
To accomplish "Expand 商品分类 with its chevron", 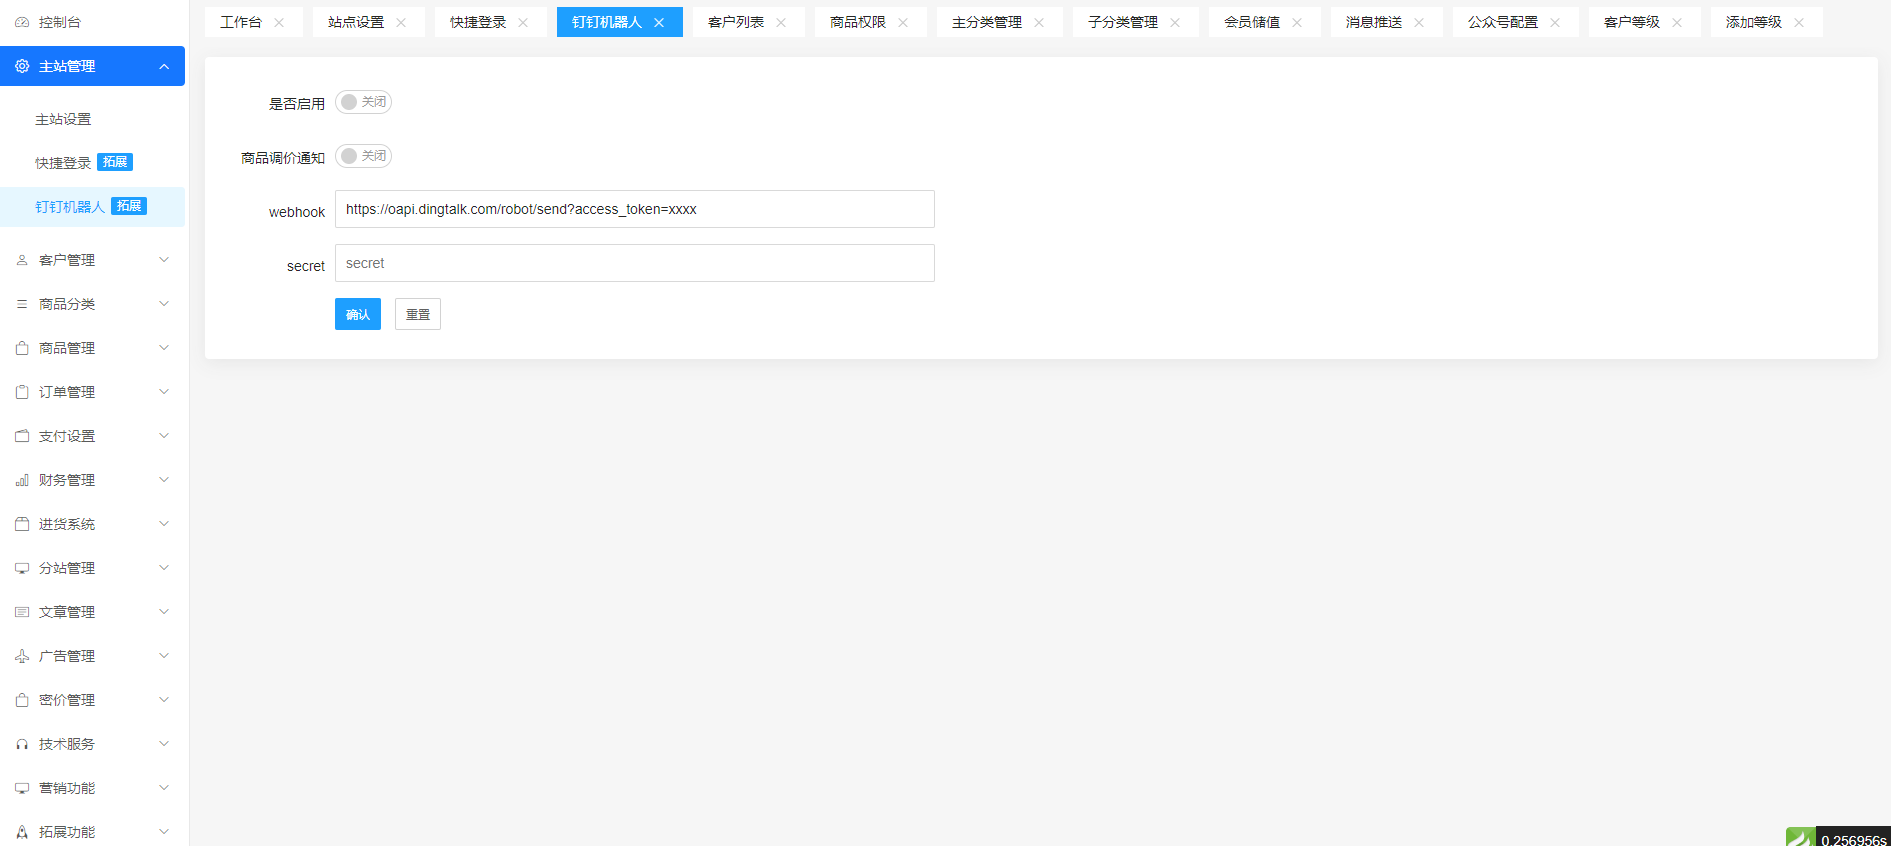I will [x=164, y=304].
